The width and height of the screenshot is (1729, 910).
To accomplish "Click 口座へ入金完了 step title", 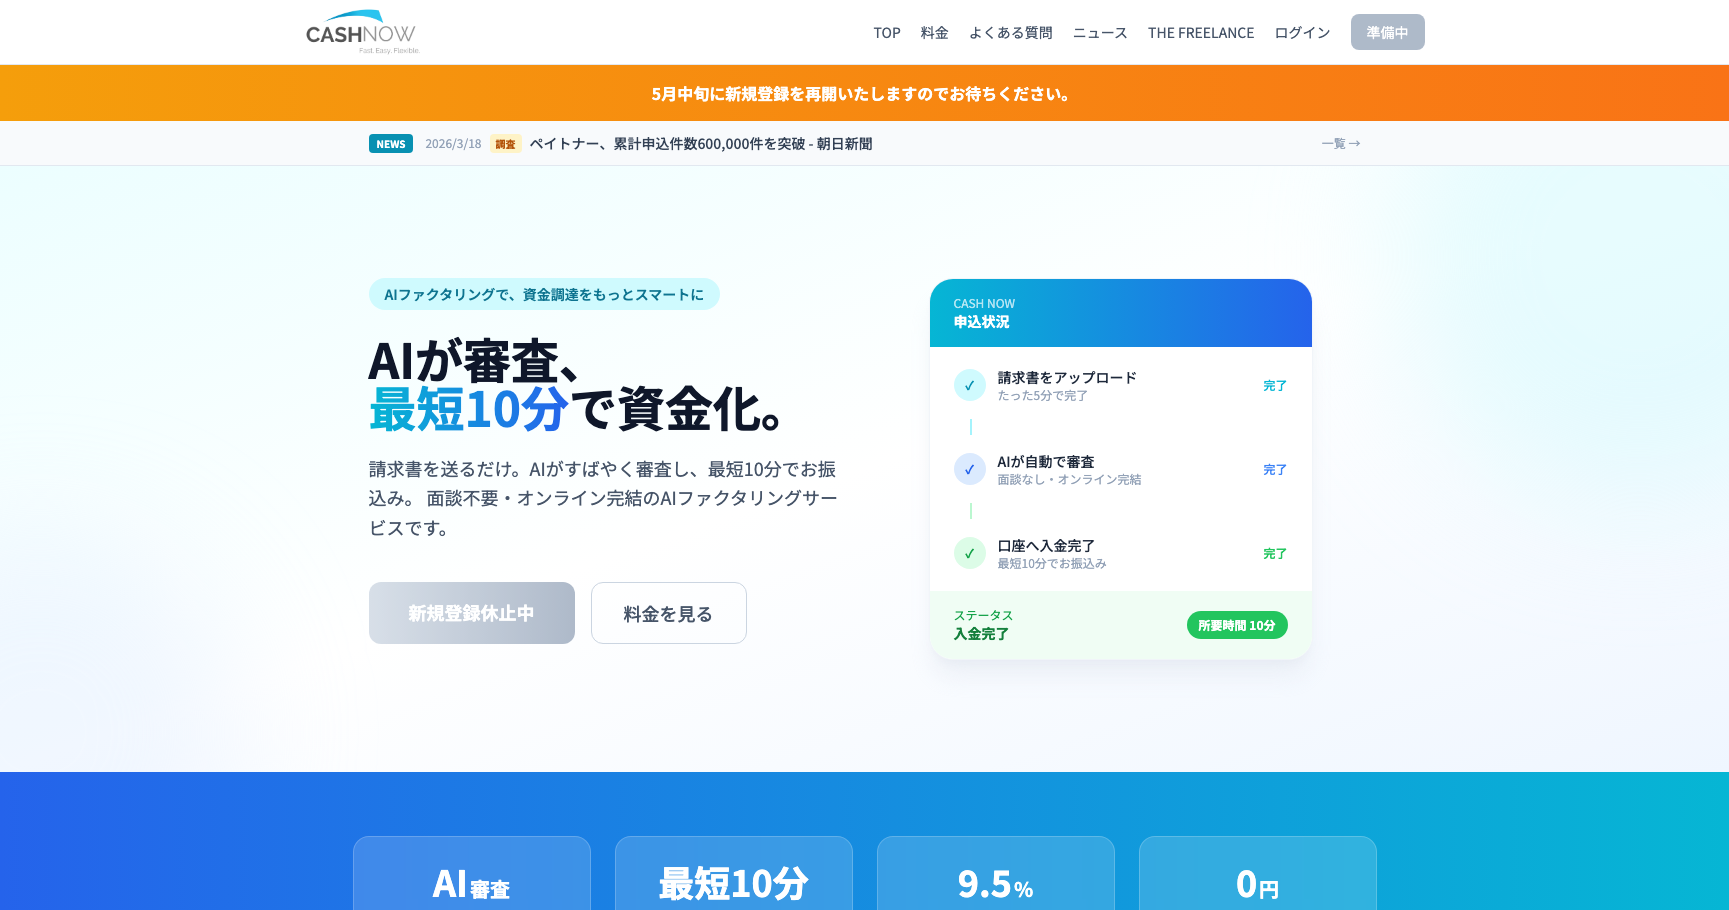I will click(1046, 546).
